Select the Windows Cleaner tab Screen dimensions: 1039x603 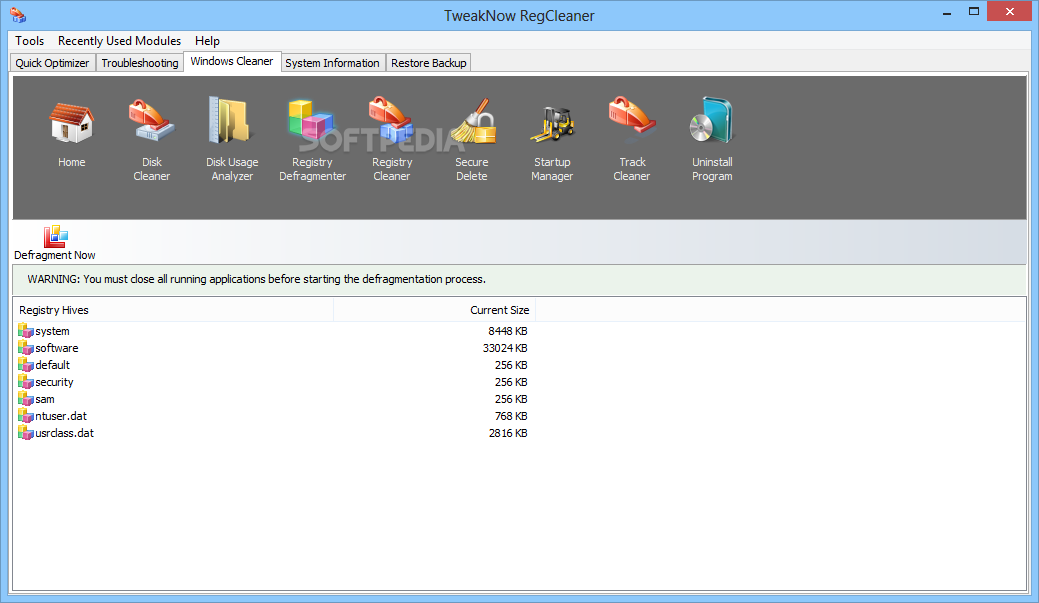pos(232,62)
